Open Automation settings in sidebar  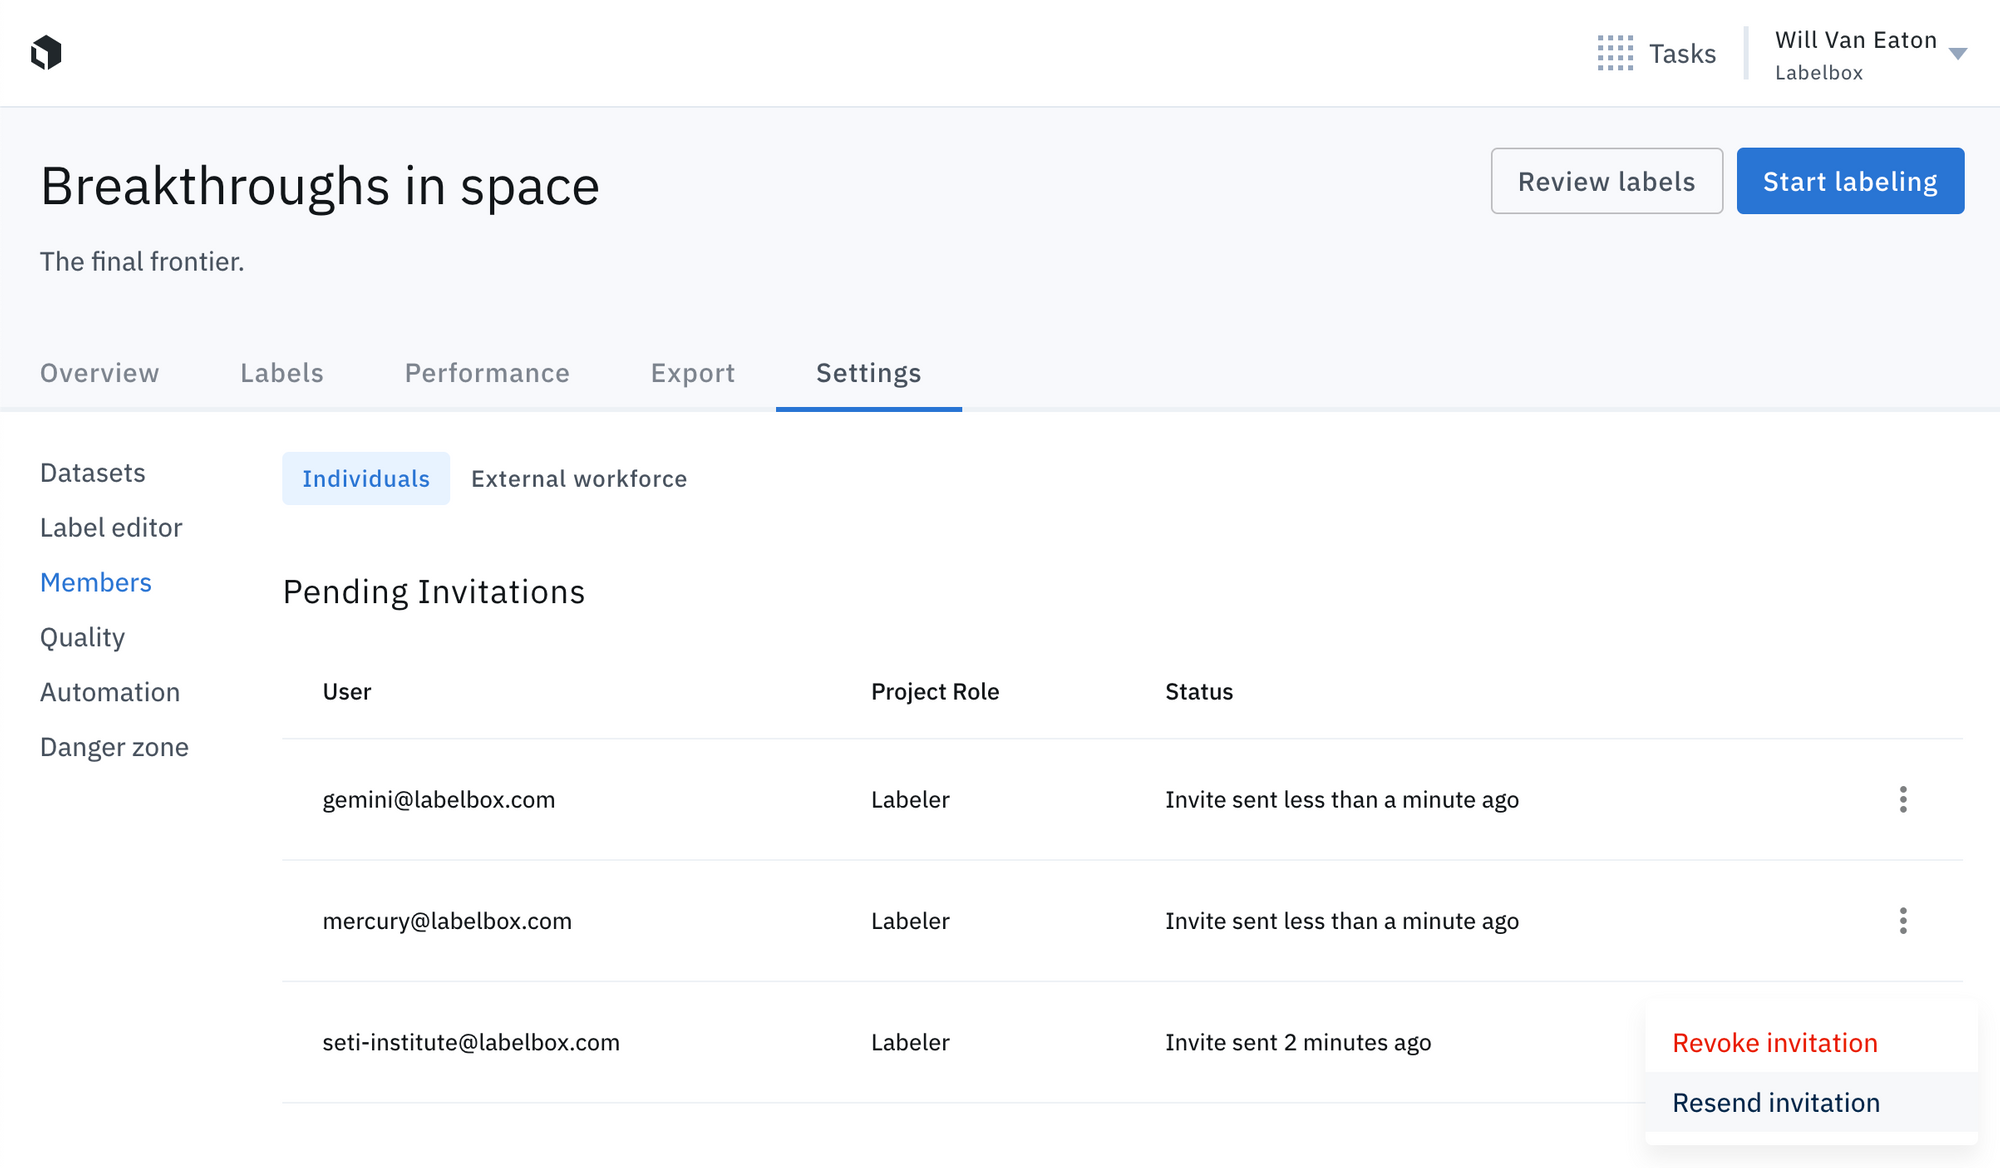pyautogui.click(x=110, y=692)
